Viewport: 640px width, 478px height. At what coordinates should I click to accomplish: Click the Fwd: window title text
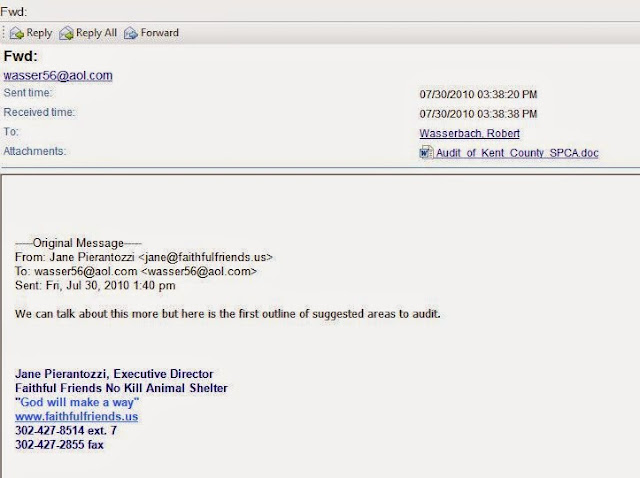[x=13, y=11]
